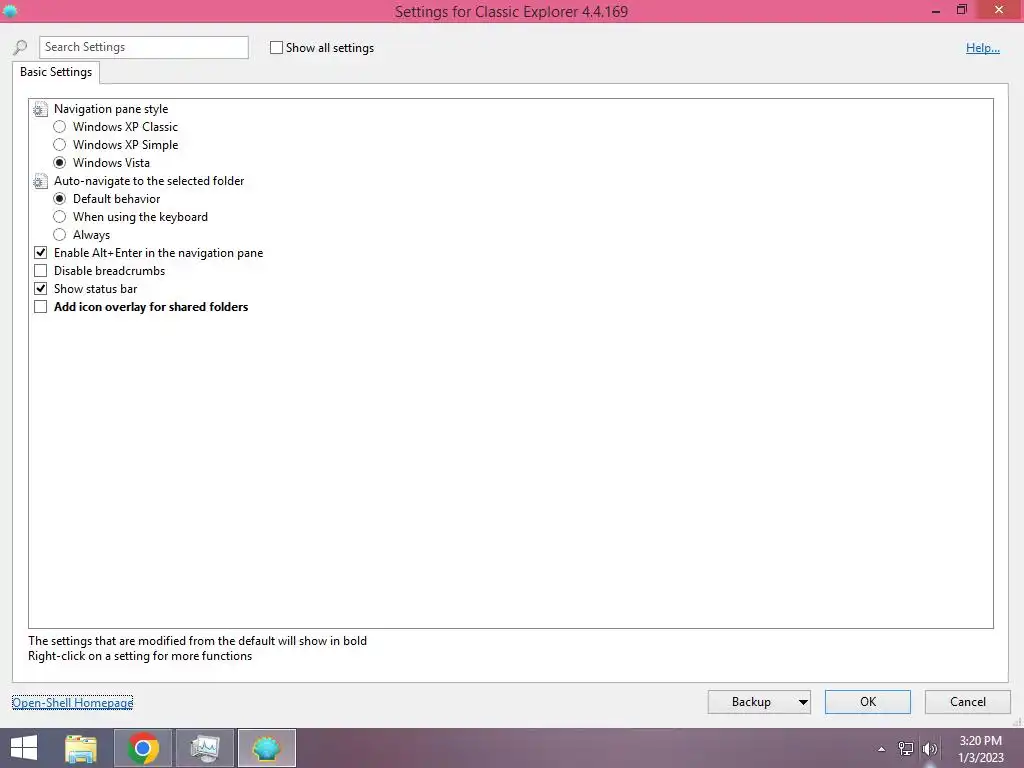
Task: Check Add icon overlay for shared folders
Action: click(x=40, y=307)
